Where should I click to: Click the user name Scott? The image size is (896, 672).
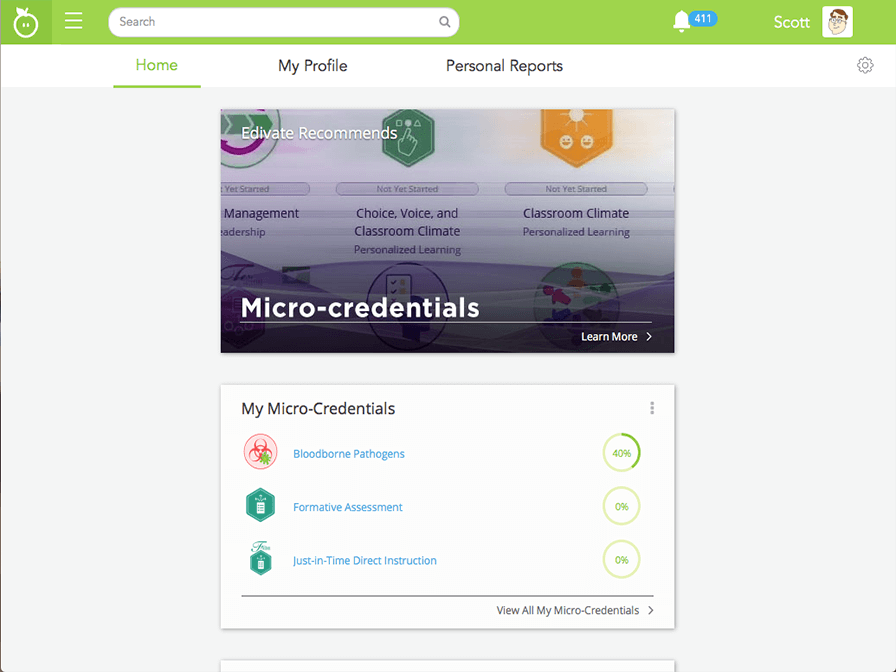(791, 22)
